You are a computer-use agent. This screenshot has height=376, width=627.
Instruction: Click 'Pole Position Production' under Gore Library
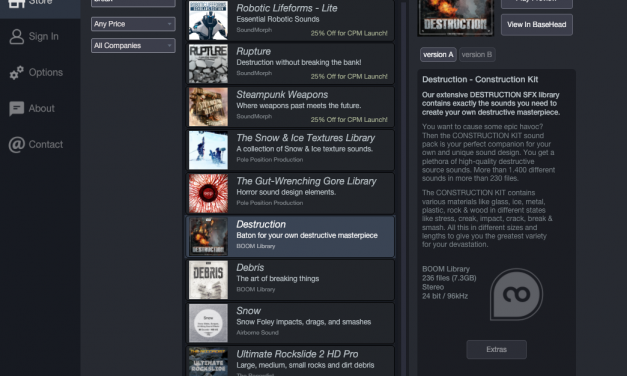click(270, 203)
